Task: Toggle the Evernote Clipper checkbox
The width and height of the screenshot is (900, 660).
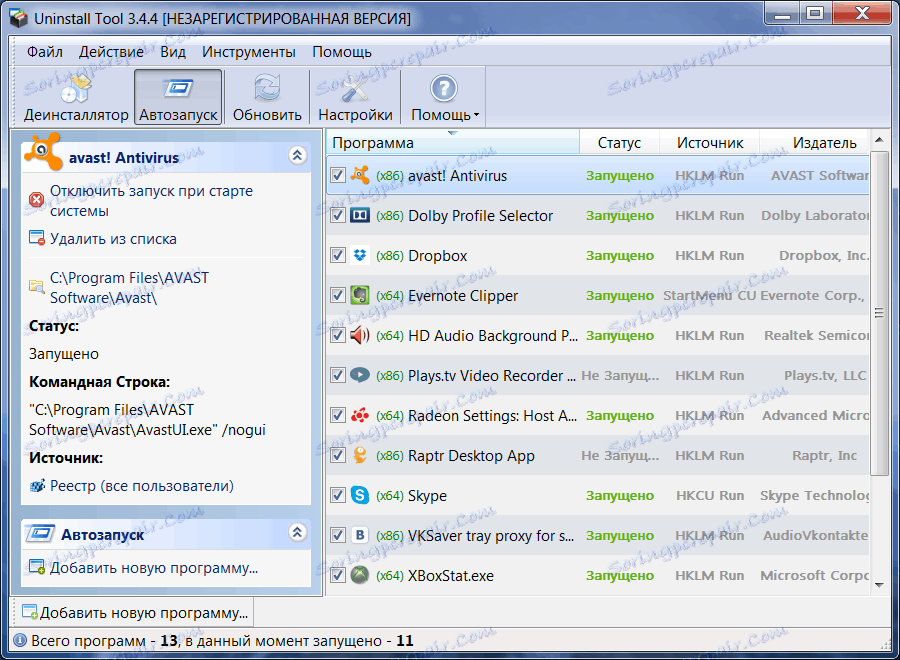Action: (x=338, y=295)
